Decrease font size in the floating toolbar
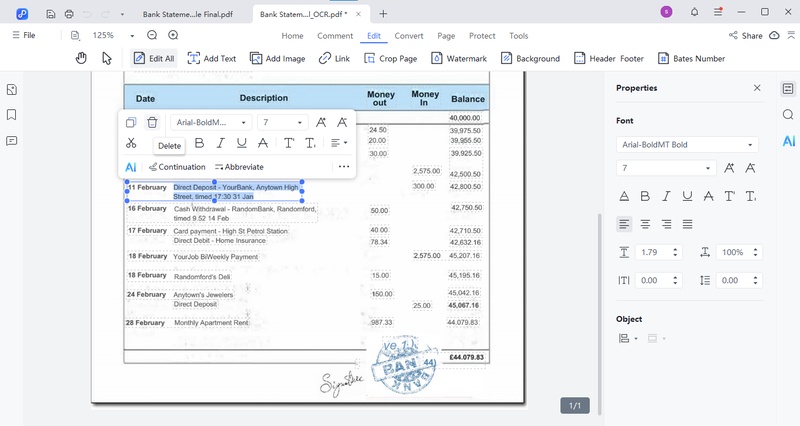 click(342, 122)
